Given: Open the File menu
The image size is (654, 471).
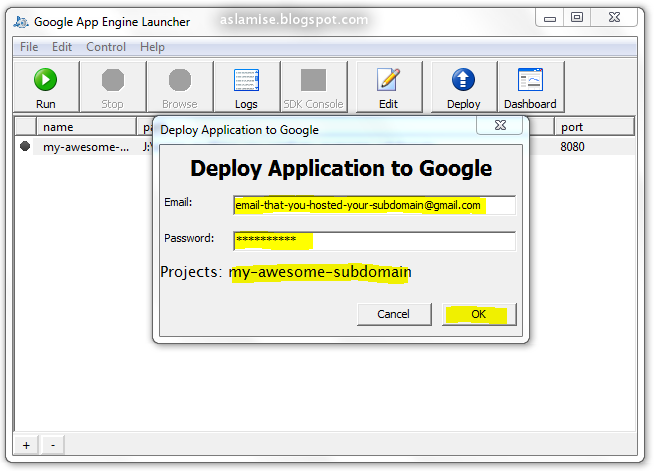Looking at the screenshot, I should (x=29, y=47).
